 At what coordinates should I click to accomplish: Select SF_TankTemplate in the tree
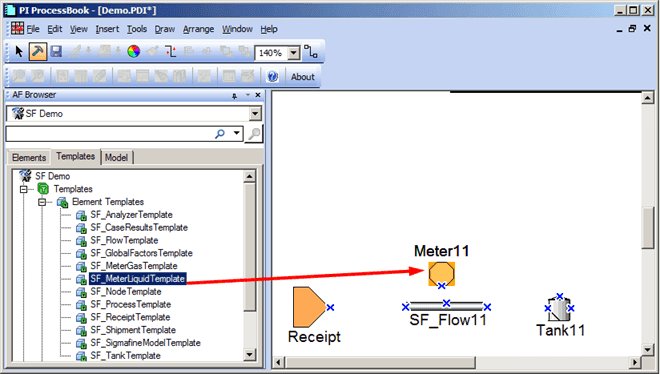click(125, 355)
